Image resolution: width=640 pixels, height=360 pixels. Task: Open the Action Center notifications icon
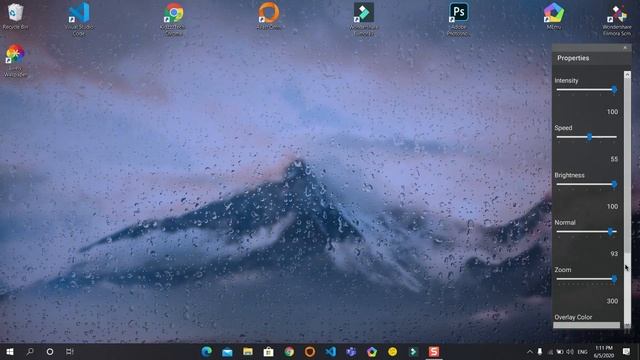[626, 351]
